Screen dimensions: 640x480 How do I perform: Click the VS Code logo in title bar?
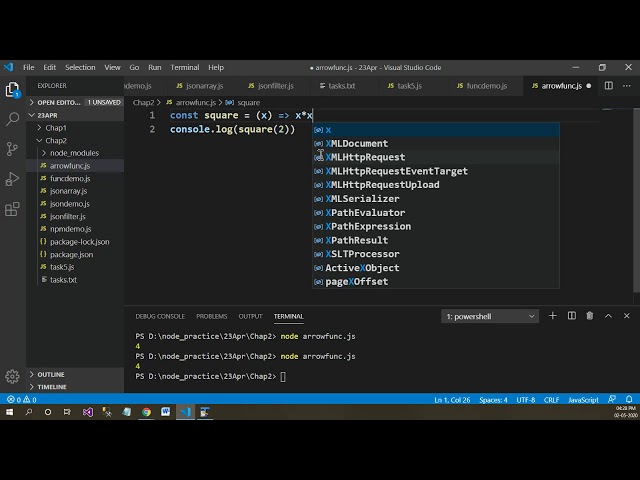(x=9, y=67)
